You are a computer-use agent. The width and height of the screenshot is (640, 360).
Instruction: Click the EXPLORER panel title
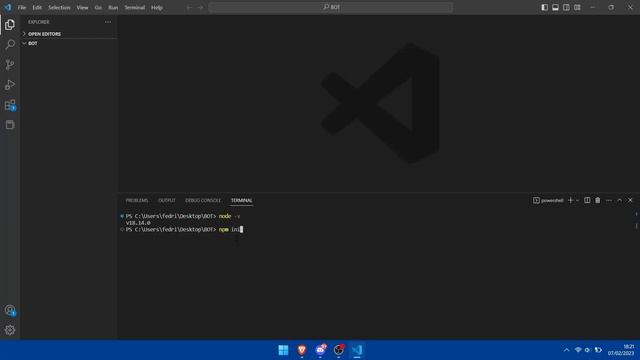[x=39, y=22]
